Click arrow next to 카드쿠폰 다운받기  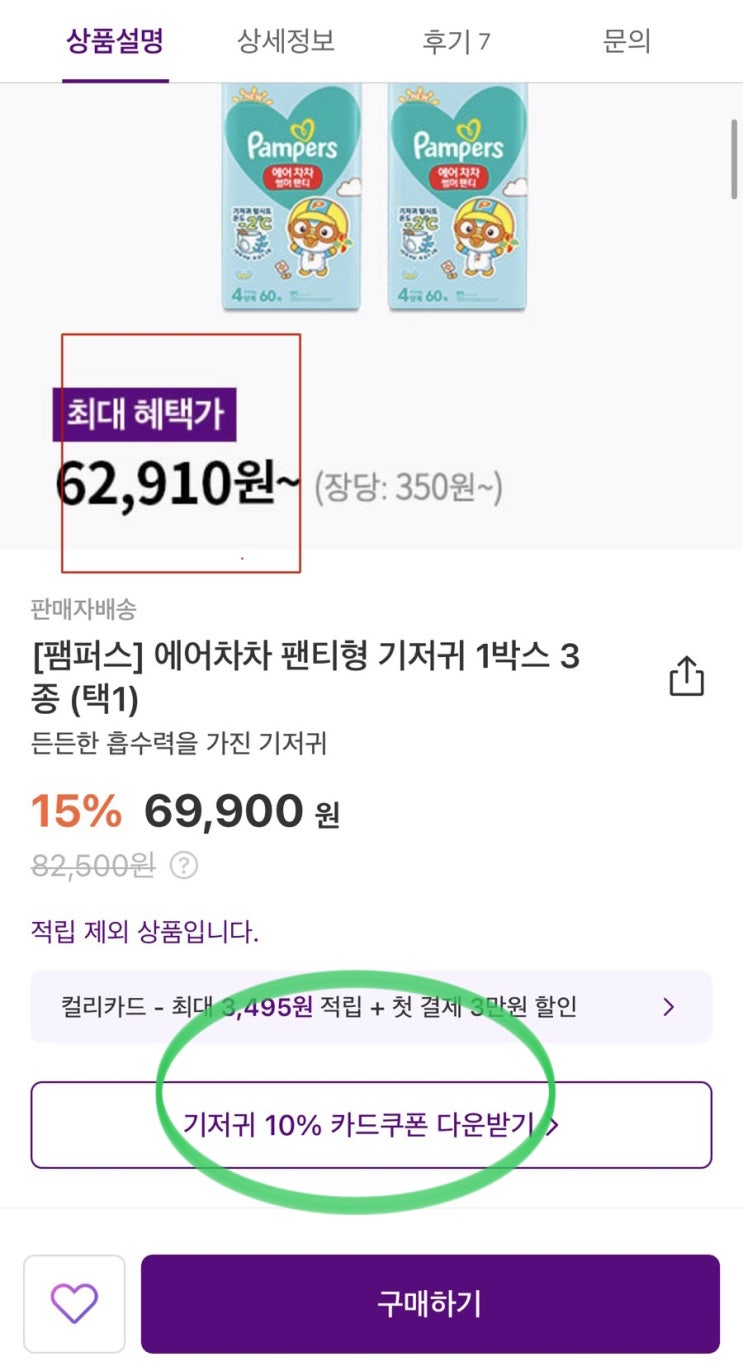[x=555, y=1126]
